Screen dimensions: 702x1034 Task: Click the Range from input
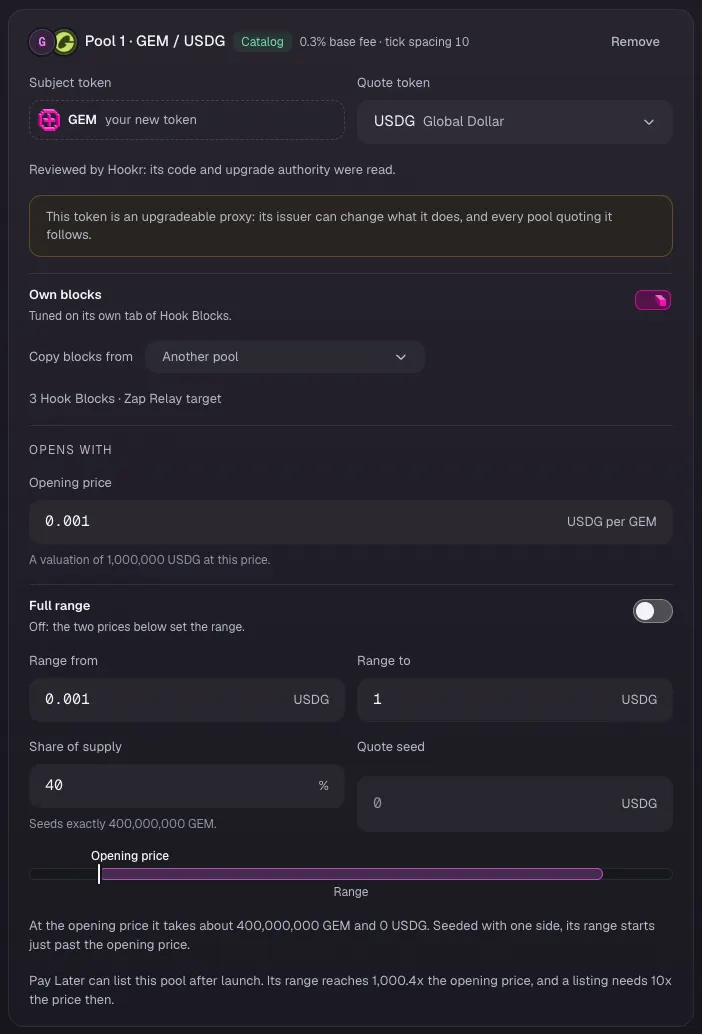point(187,699)
